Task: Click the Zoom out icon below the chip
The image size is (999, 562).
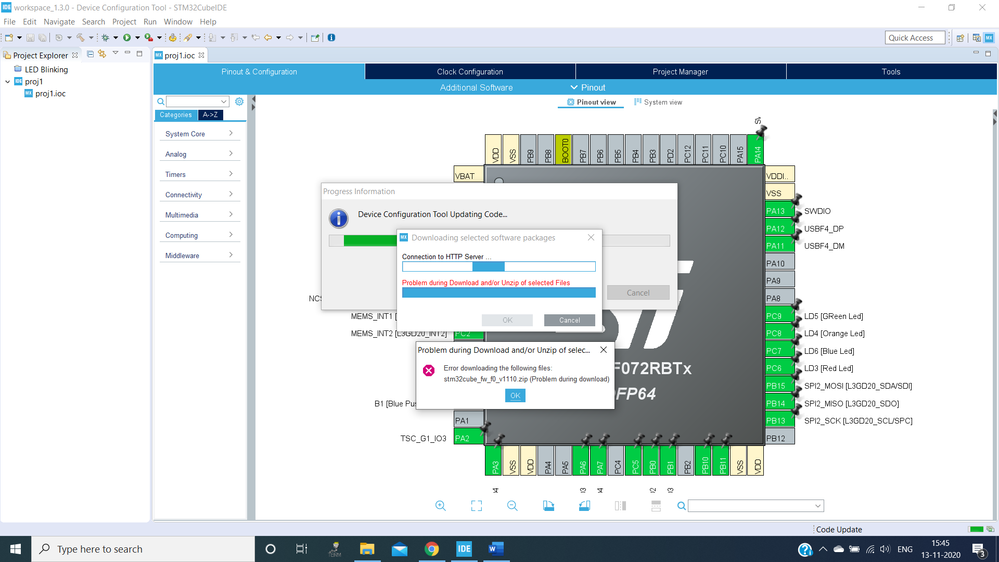Action: [512, 505]
